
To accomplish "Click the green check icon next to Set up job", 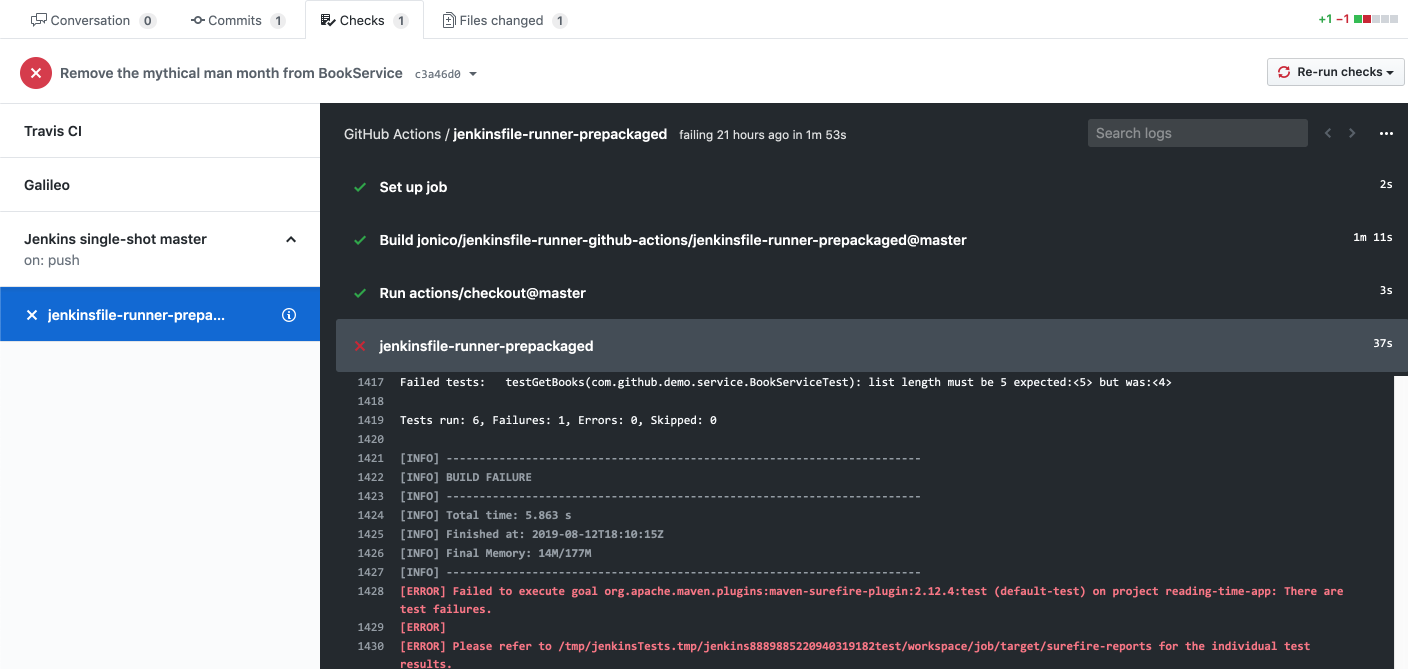I will pyautogui.click(x=360, y=187).
